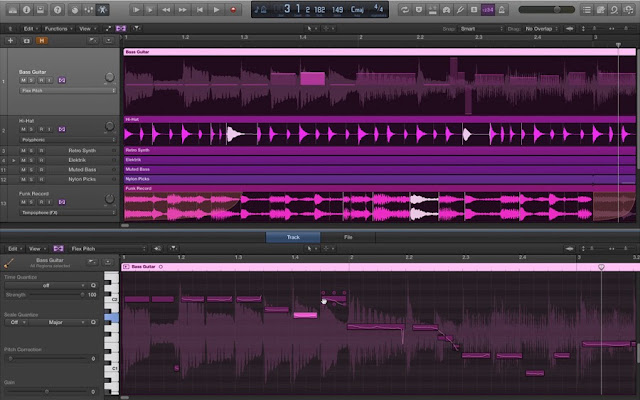
Task: Enable the metronome click icon
Action: click(x=502, y=10)
